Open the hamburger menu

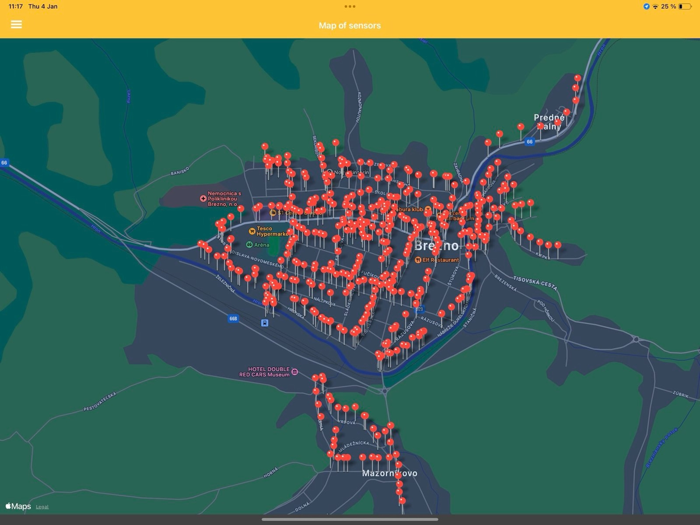coord(17,25)
